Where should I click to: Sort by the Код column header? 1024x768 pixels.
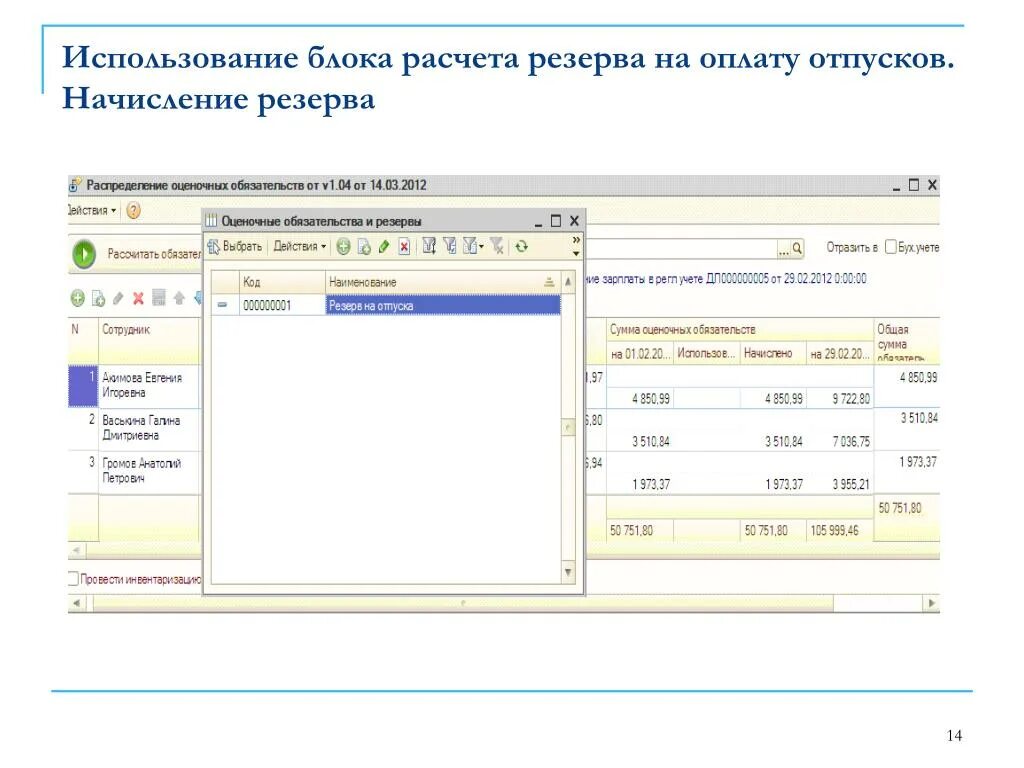(x=282, y=282)
